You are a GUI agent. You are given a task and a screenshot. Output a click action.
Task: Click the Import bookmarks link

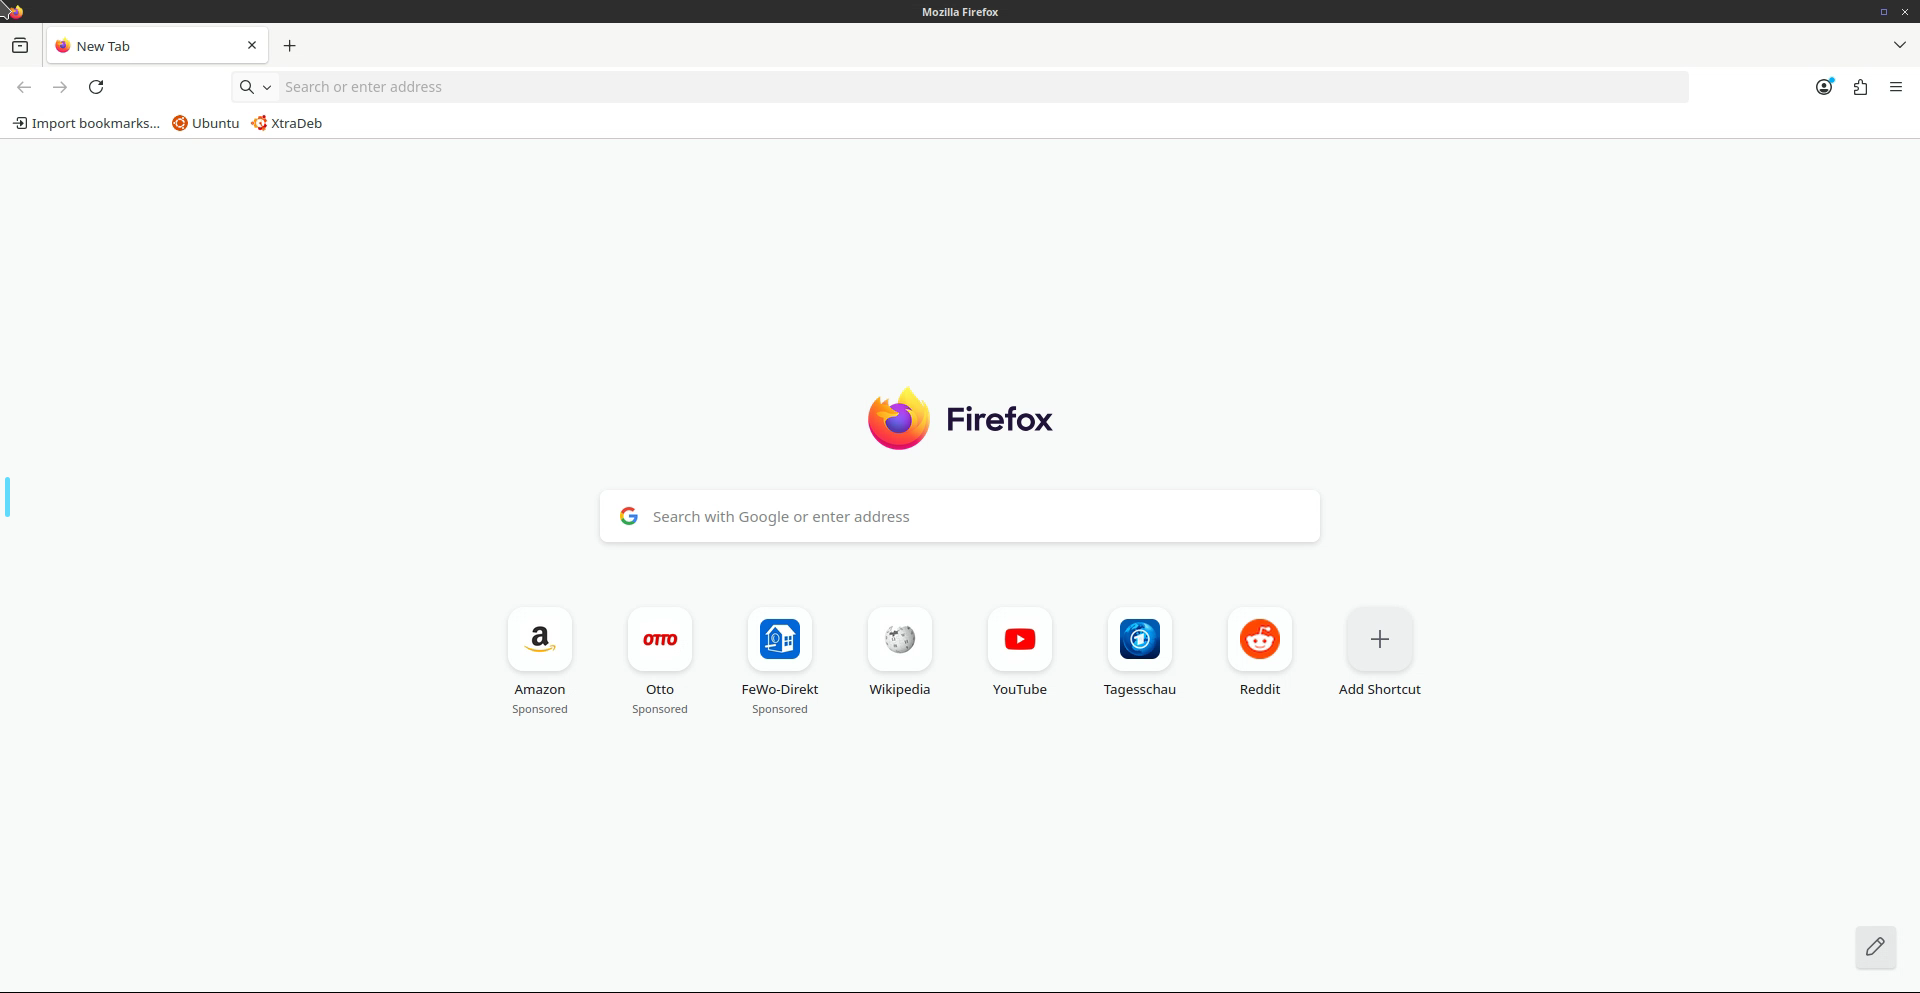click(87, 123)
